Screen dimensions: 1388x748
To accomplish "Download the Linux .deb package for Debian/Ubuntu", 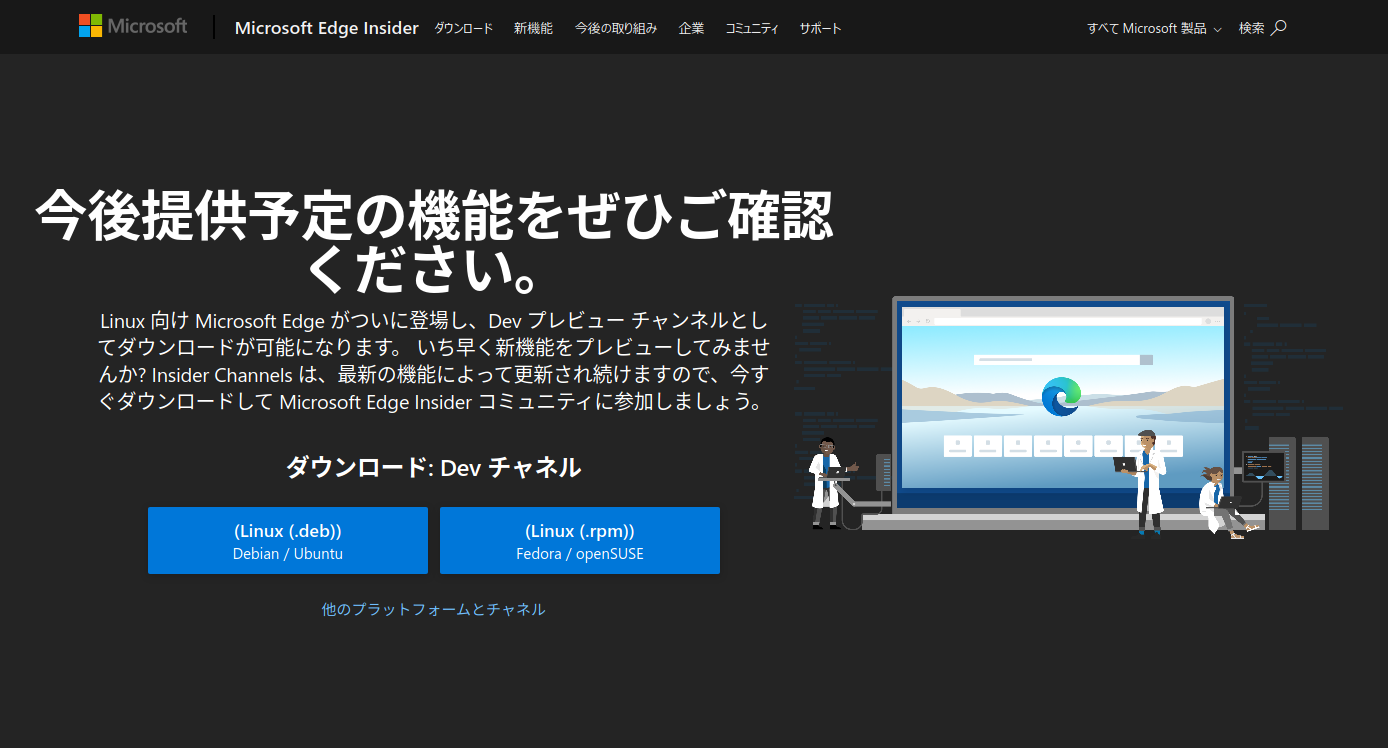I will [287, 540].
